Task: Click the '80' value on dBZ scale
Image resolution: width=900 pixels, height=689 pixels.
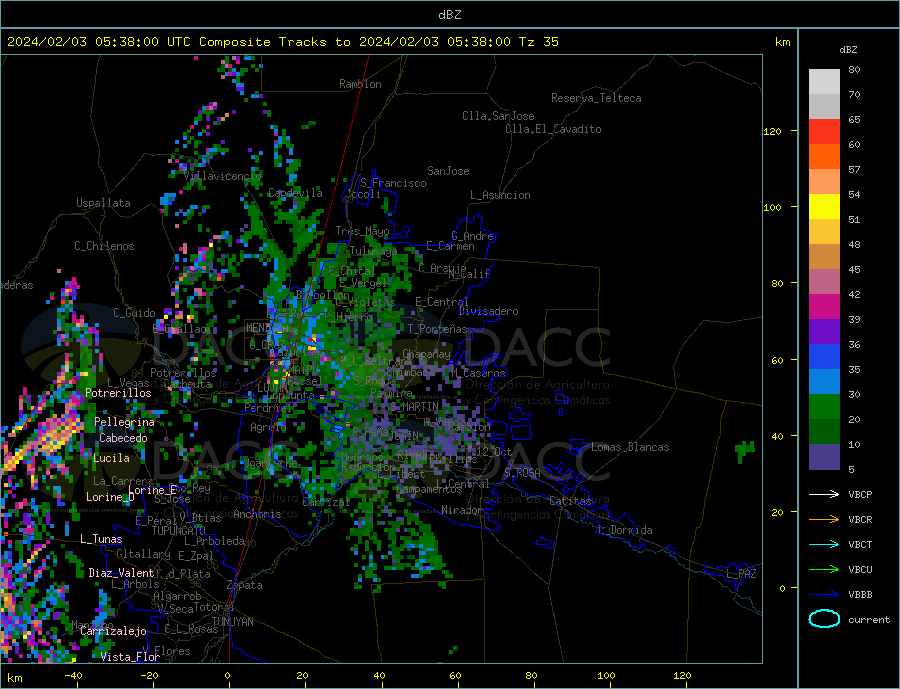Action: (854, 69)
